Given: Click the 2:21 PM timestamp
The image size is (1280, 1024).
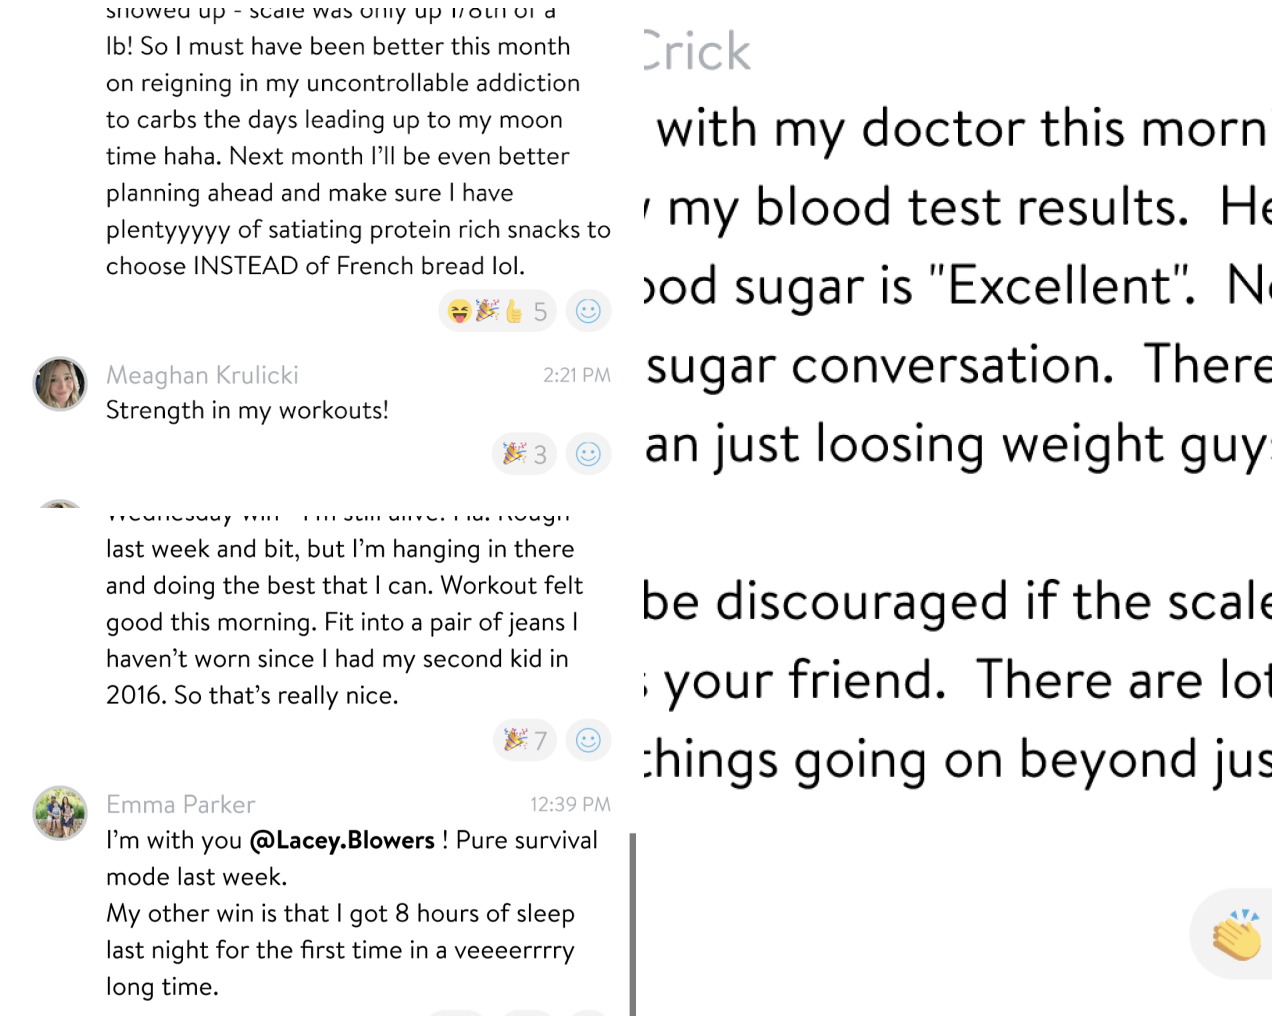Looking at the screenshot, I should [x=576, y=375].
